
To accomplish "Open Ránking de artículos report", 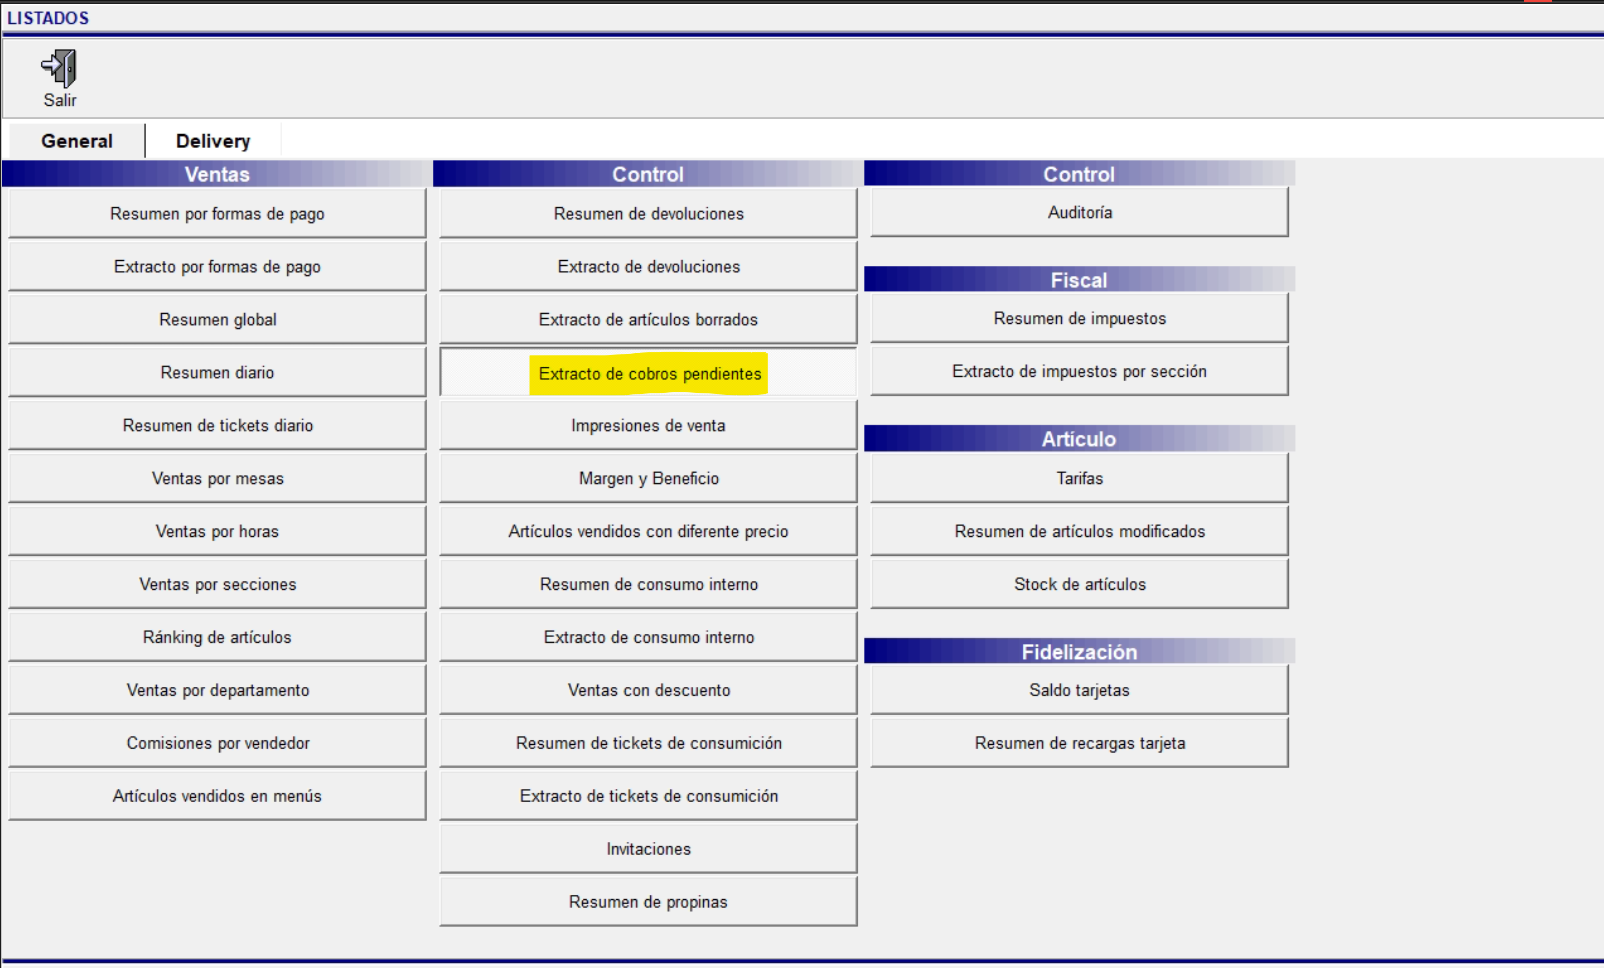I will point(217,637).
